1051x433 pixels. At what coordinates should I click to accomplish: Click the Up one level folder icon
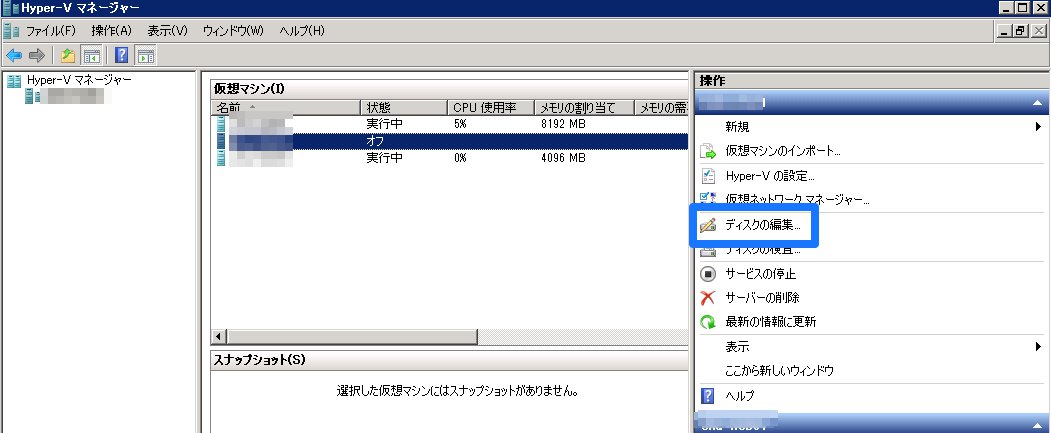68,56
